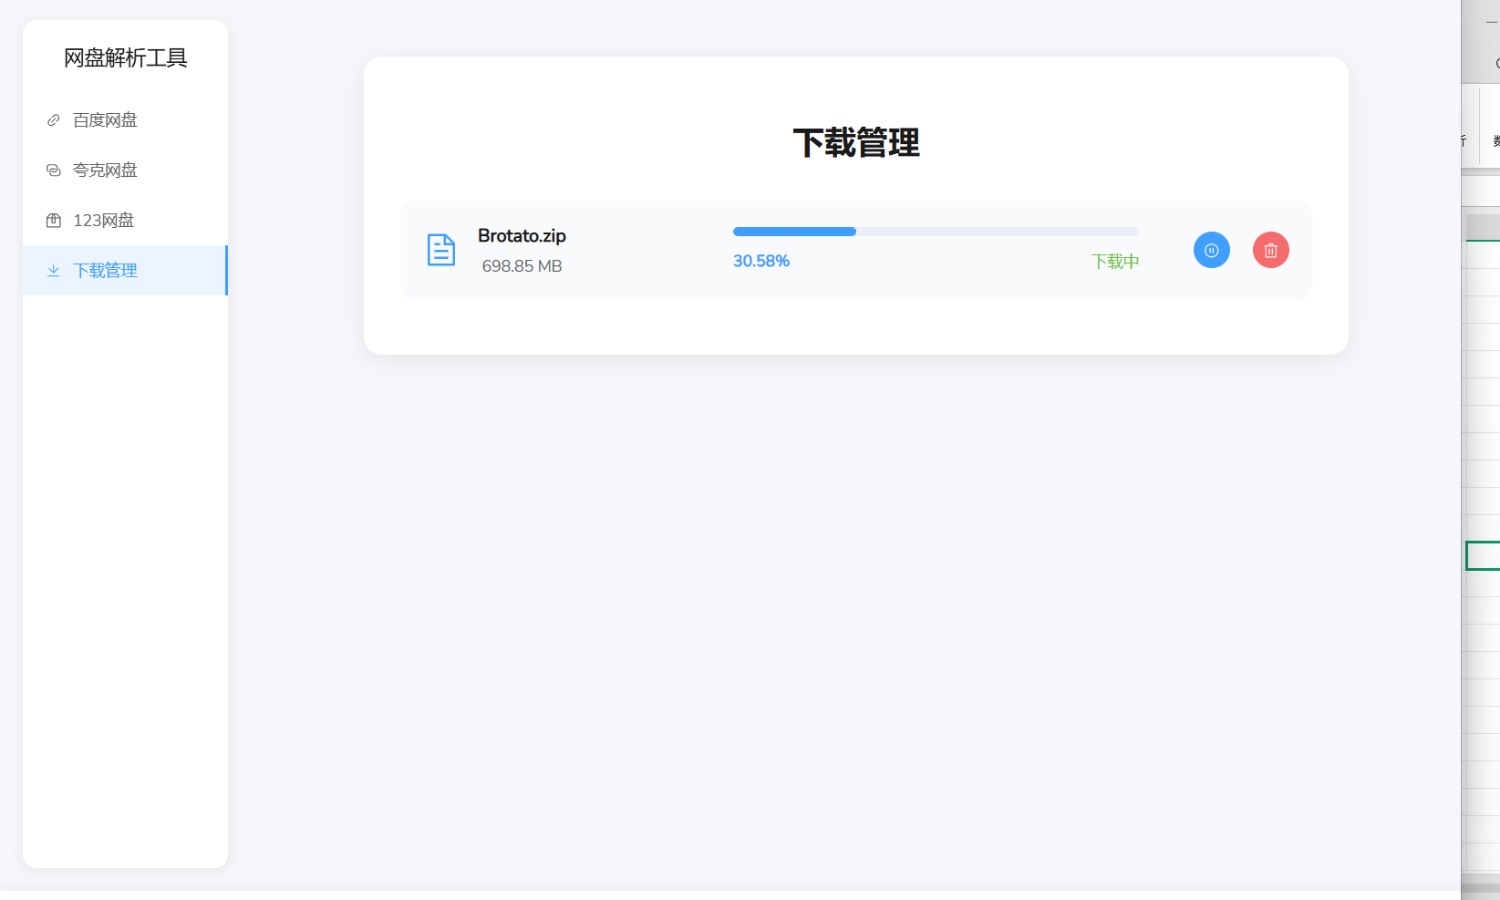The height and width of the screenshot is (900, 1500).
Task: Click the 网盘解析工具 app title
Action: coord(125,58)
